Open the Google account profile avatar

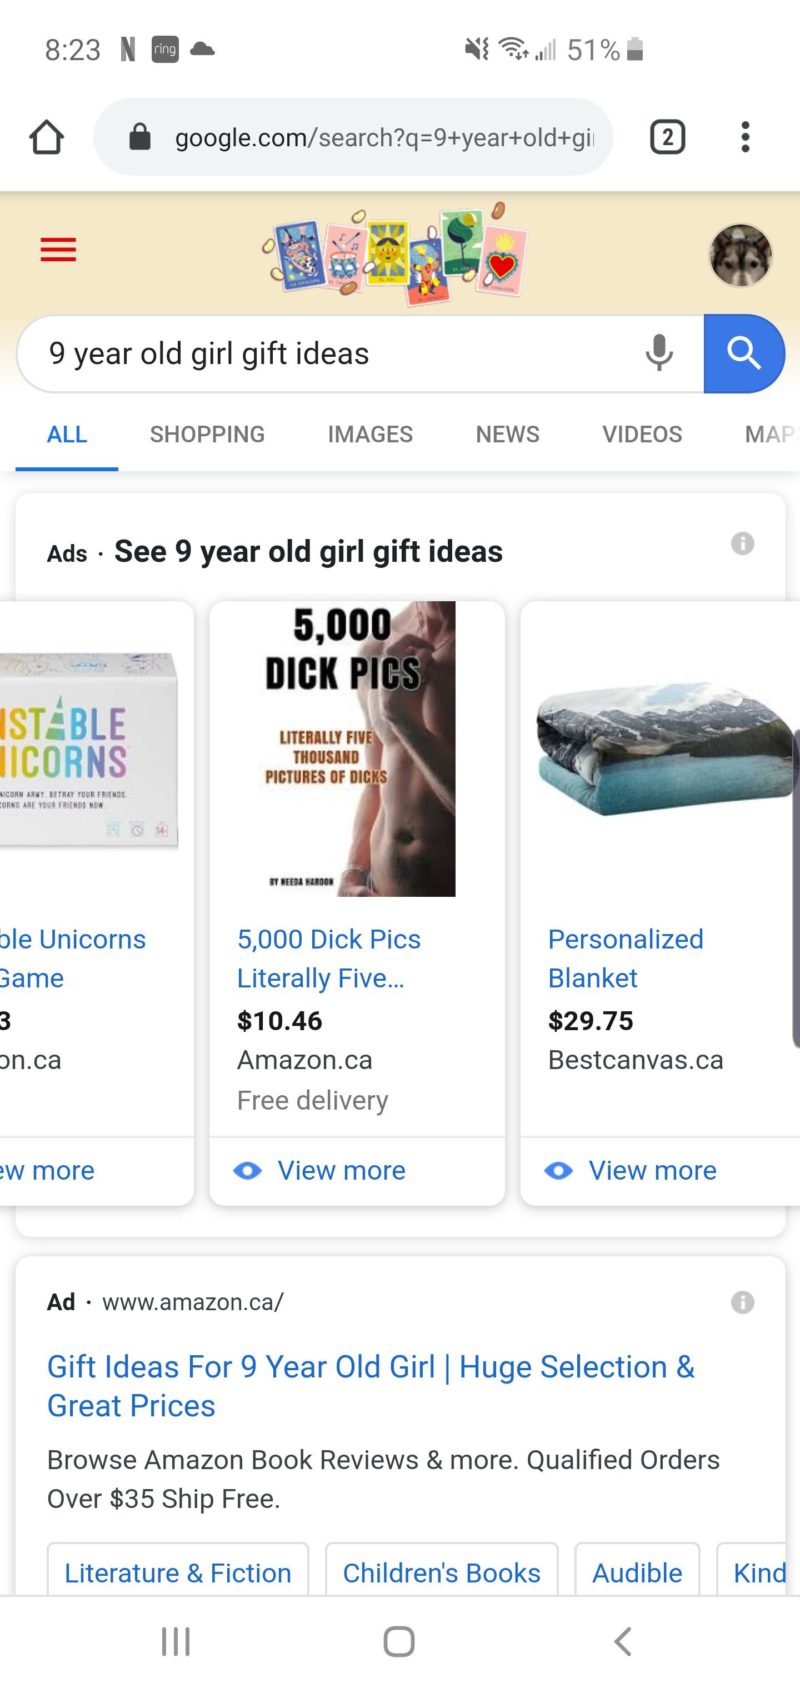click(741, 255)
